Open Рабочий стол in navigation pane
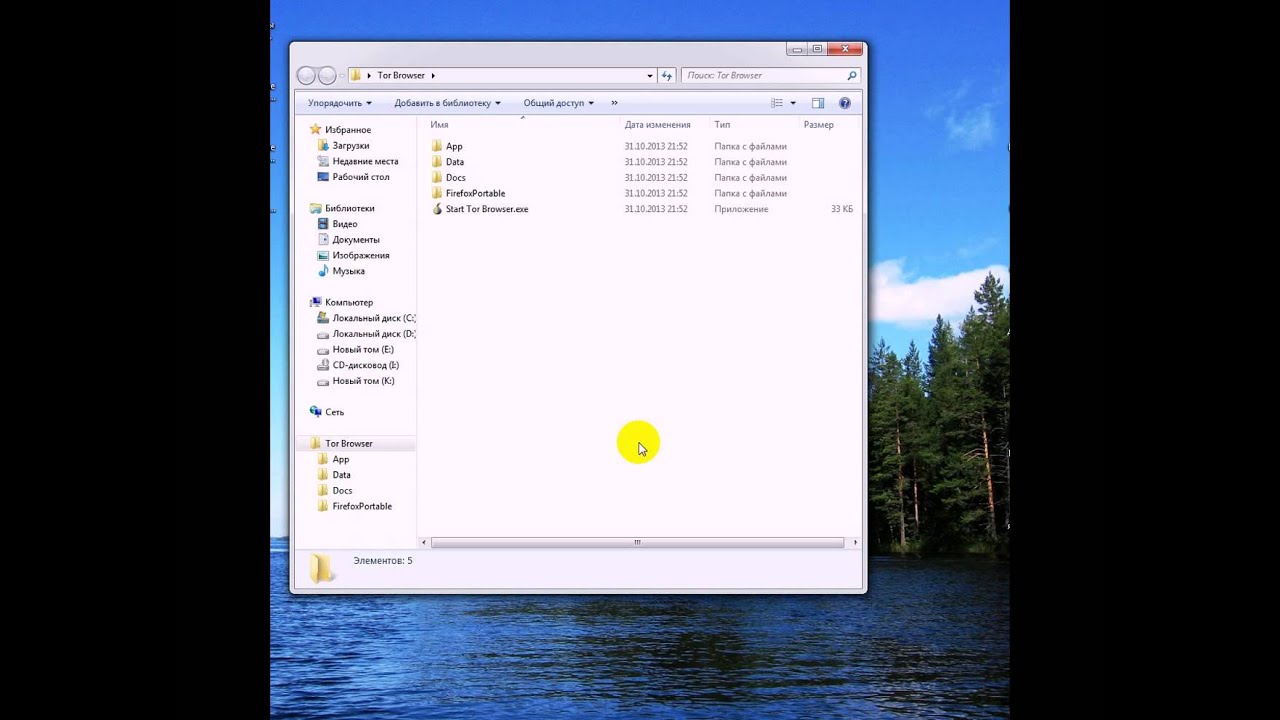The width and height of the screenshot is (1280, 720). coord(361,177)
